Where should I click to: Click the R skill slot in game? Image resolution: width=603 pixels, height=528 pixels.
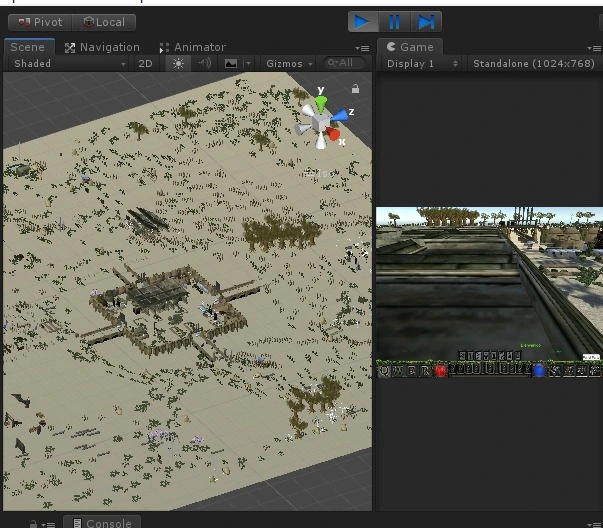click(425, 371)
